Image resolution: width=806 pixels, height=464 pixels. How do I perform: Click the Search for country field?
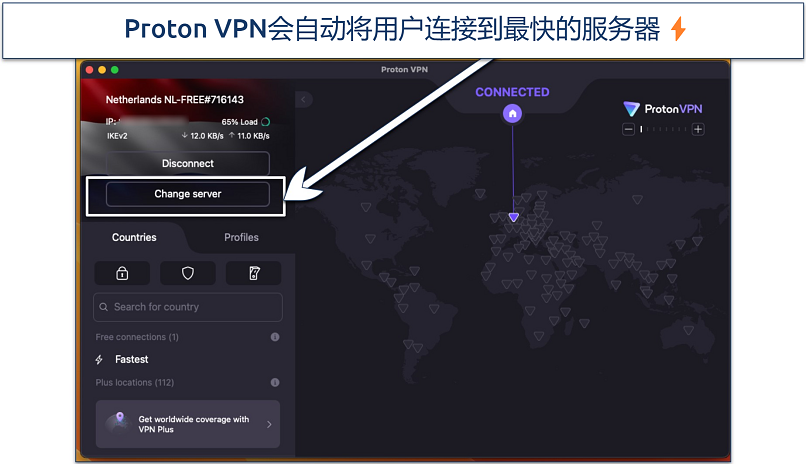[x=188, y=307]
